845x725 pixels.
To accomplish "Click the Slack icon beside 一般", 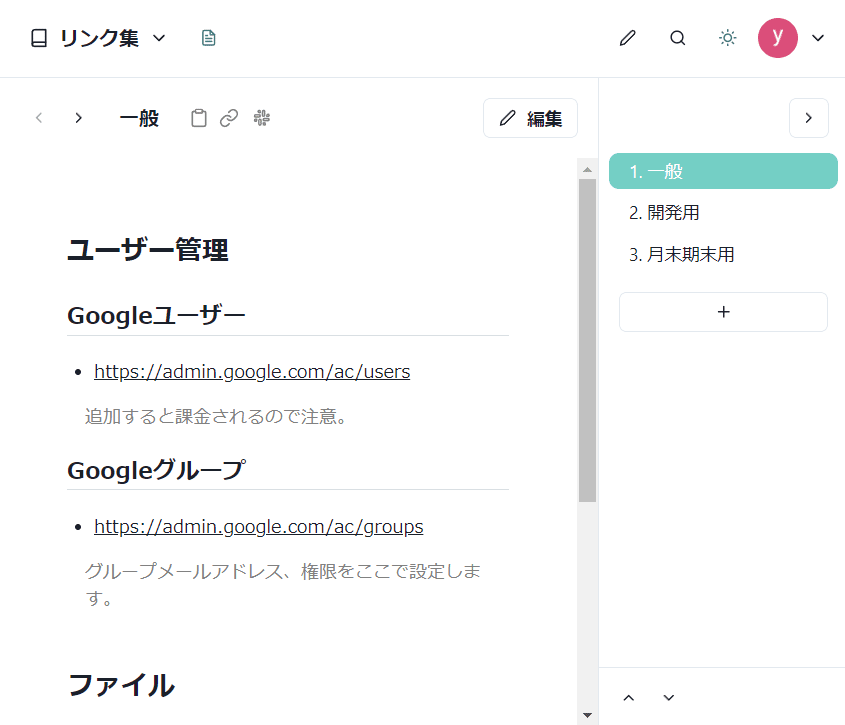I will click(262, 118).
